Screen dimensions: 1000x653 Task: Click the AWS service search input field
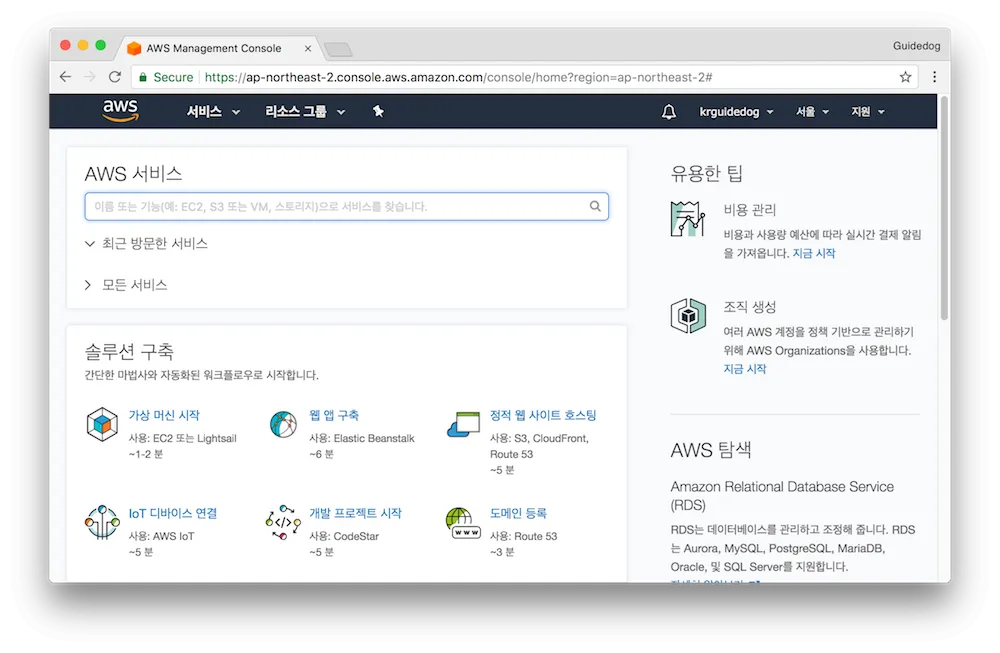346,207
